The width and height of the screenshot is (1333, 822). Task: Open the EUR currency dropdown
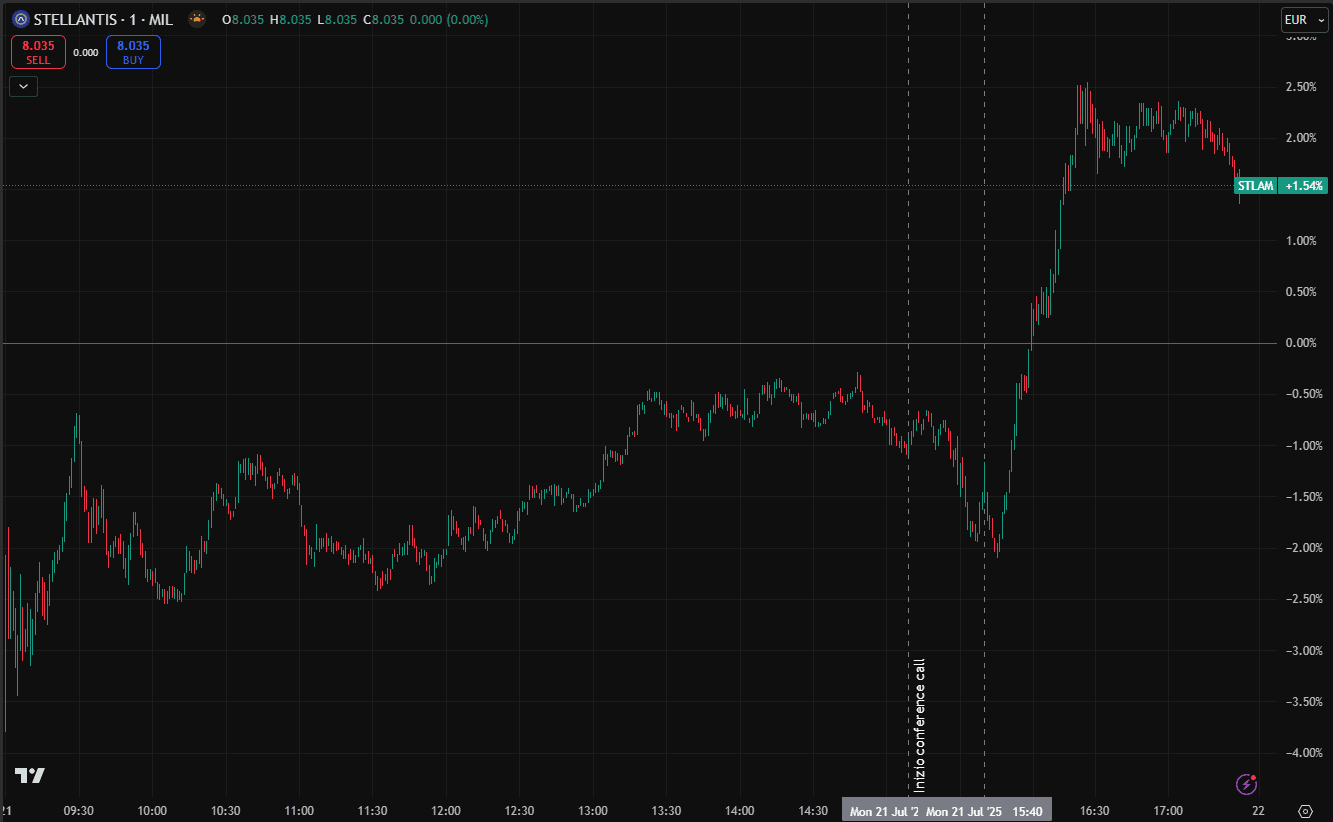[1303, 19]
